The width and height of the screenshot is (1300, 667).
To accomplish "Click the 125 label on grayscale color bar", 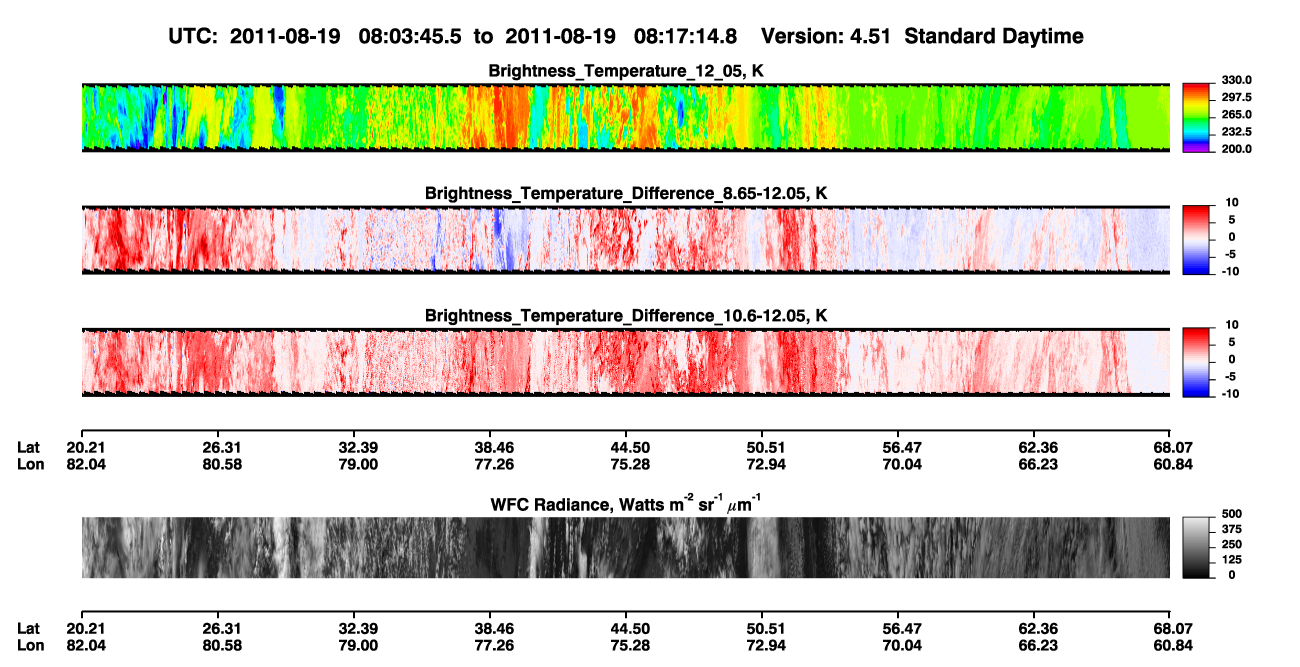I will click(x=1232, y=560).
